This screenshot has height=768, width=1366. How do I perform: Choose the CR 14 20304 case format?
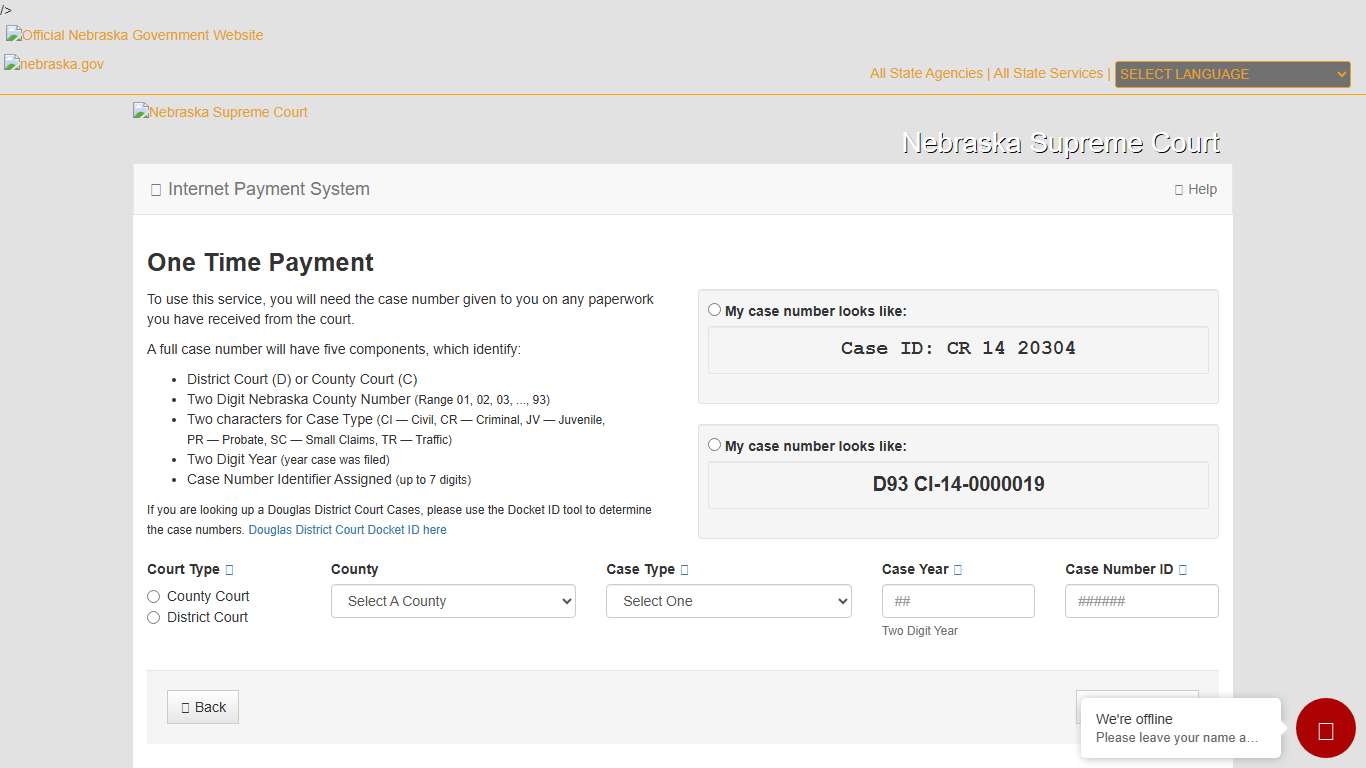714,309
